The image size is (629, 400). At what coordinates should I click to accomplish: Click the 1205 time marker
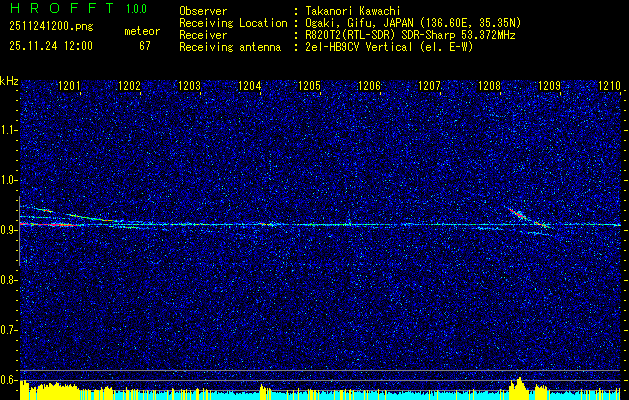pos(310,86)
